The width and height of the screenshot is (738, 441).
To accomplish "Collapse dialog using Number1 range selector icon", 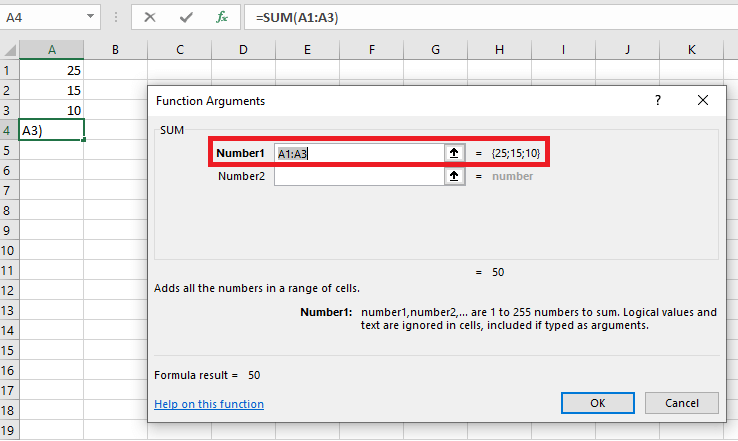I will (454, 153).
